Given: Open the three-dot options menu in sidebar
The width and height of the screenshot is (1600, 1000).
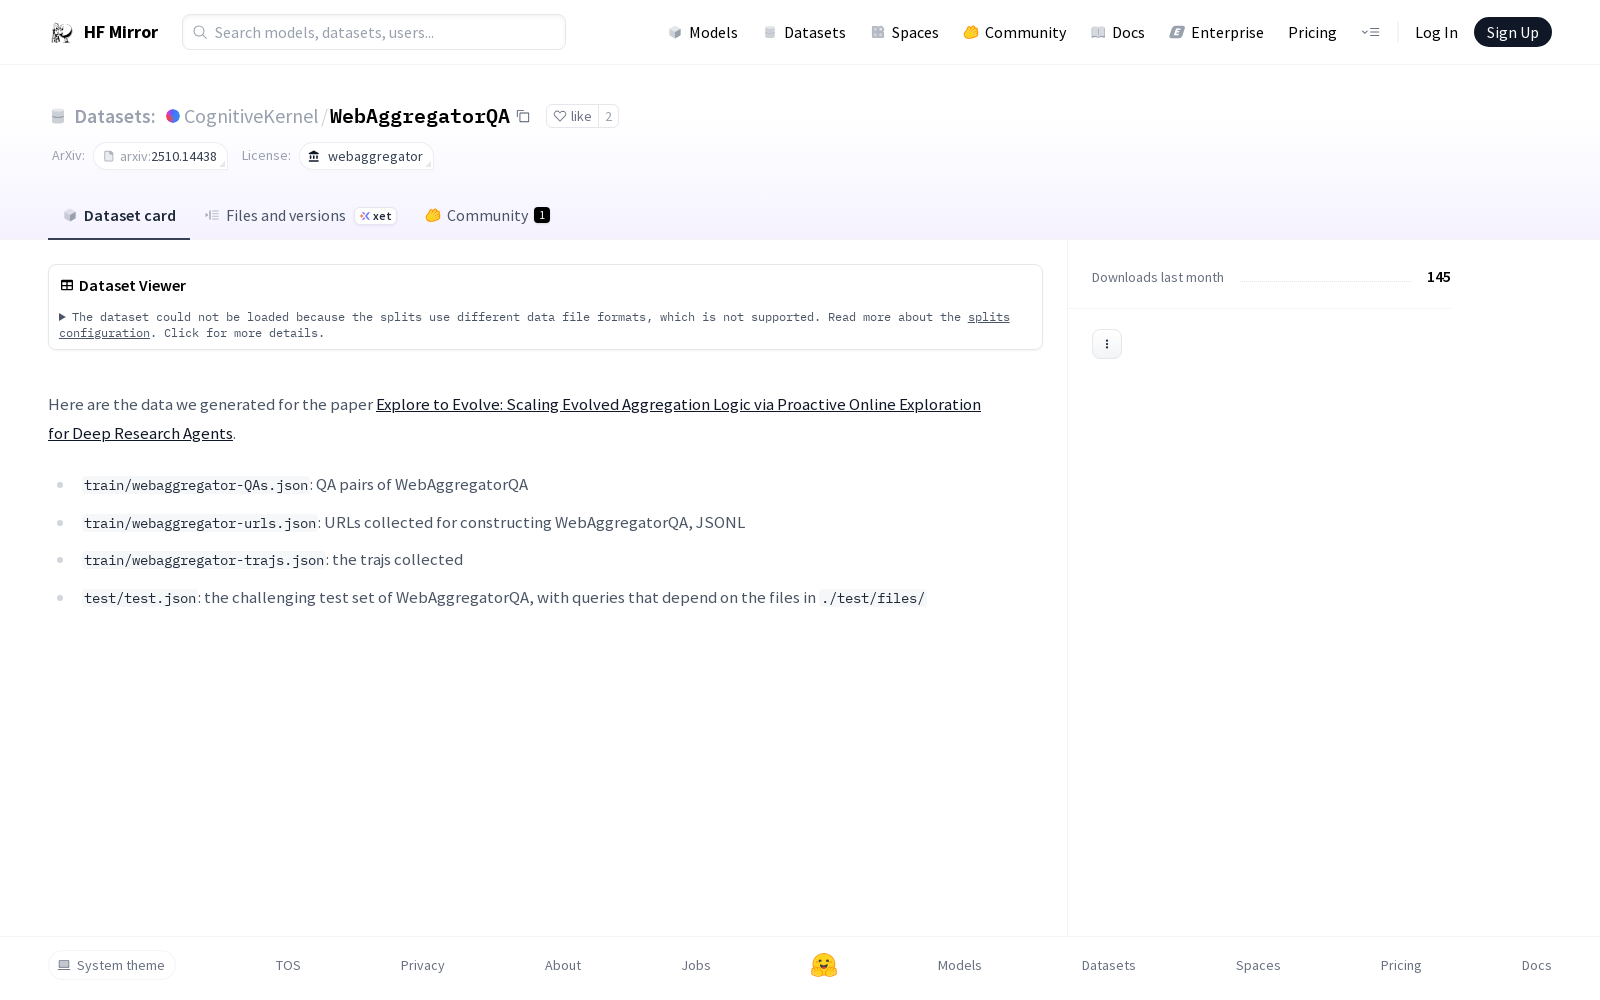Looking at the screenshot, I should 1107,344.
